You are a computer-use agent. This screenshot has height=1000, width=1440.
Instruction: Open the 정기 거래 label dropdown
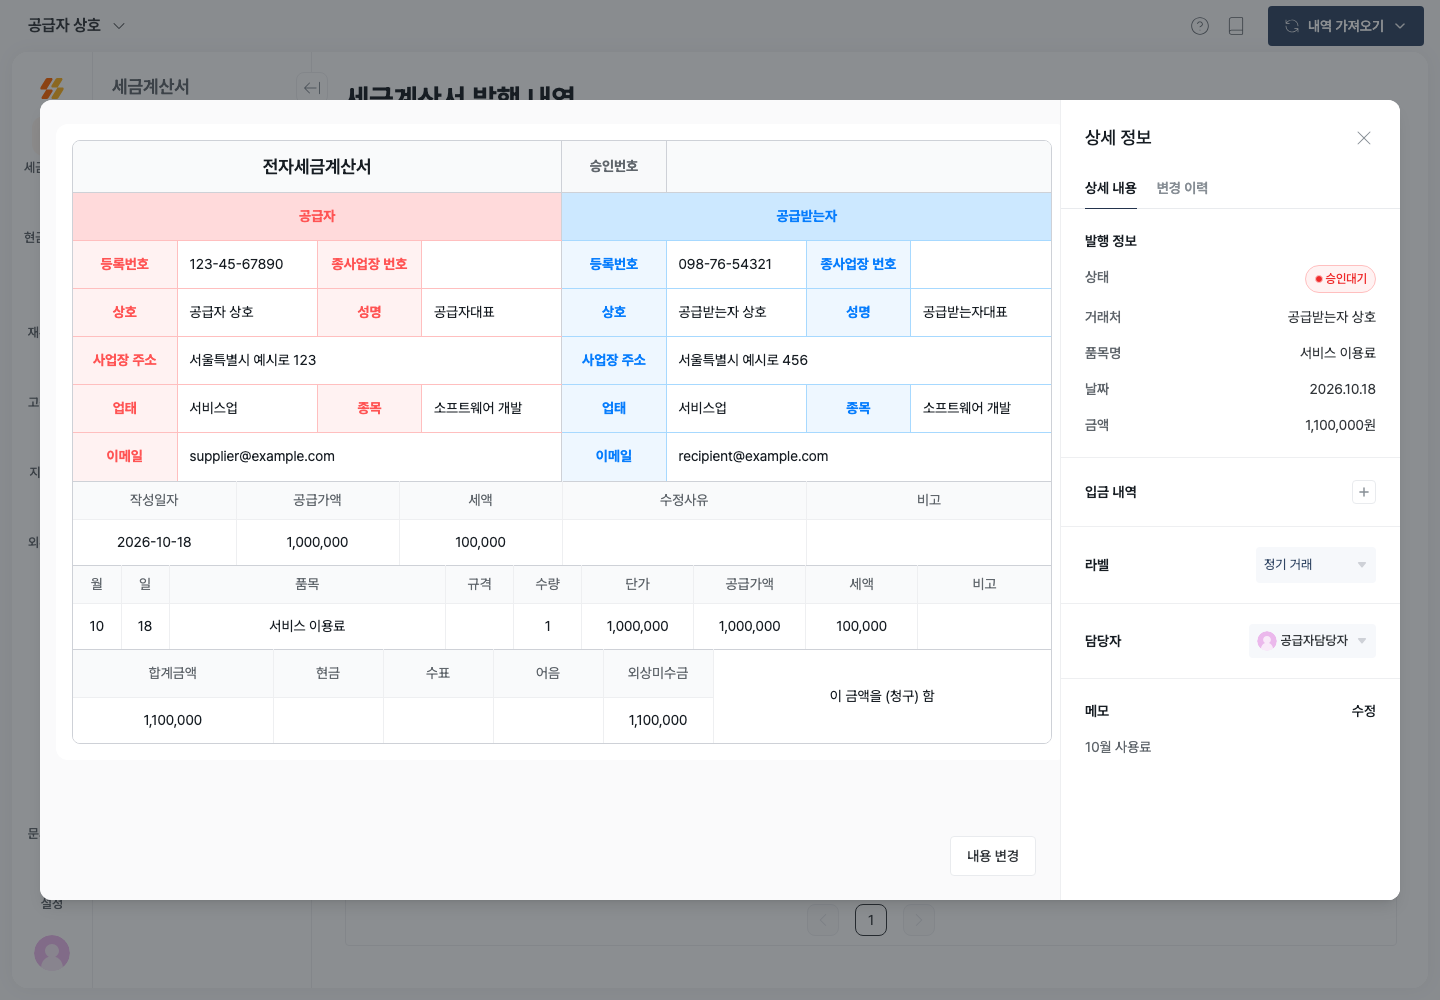(x=1316, y=565)
